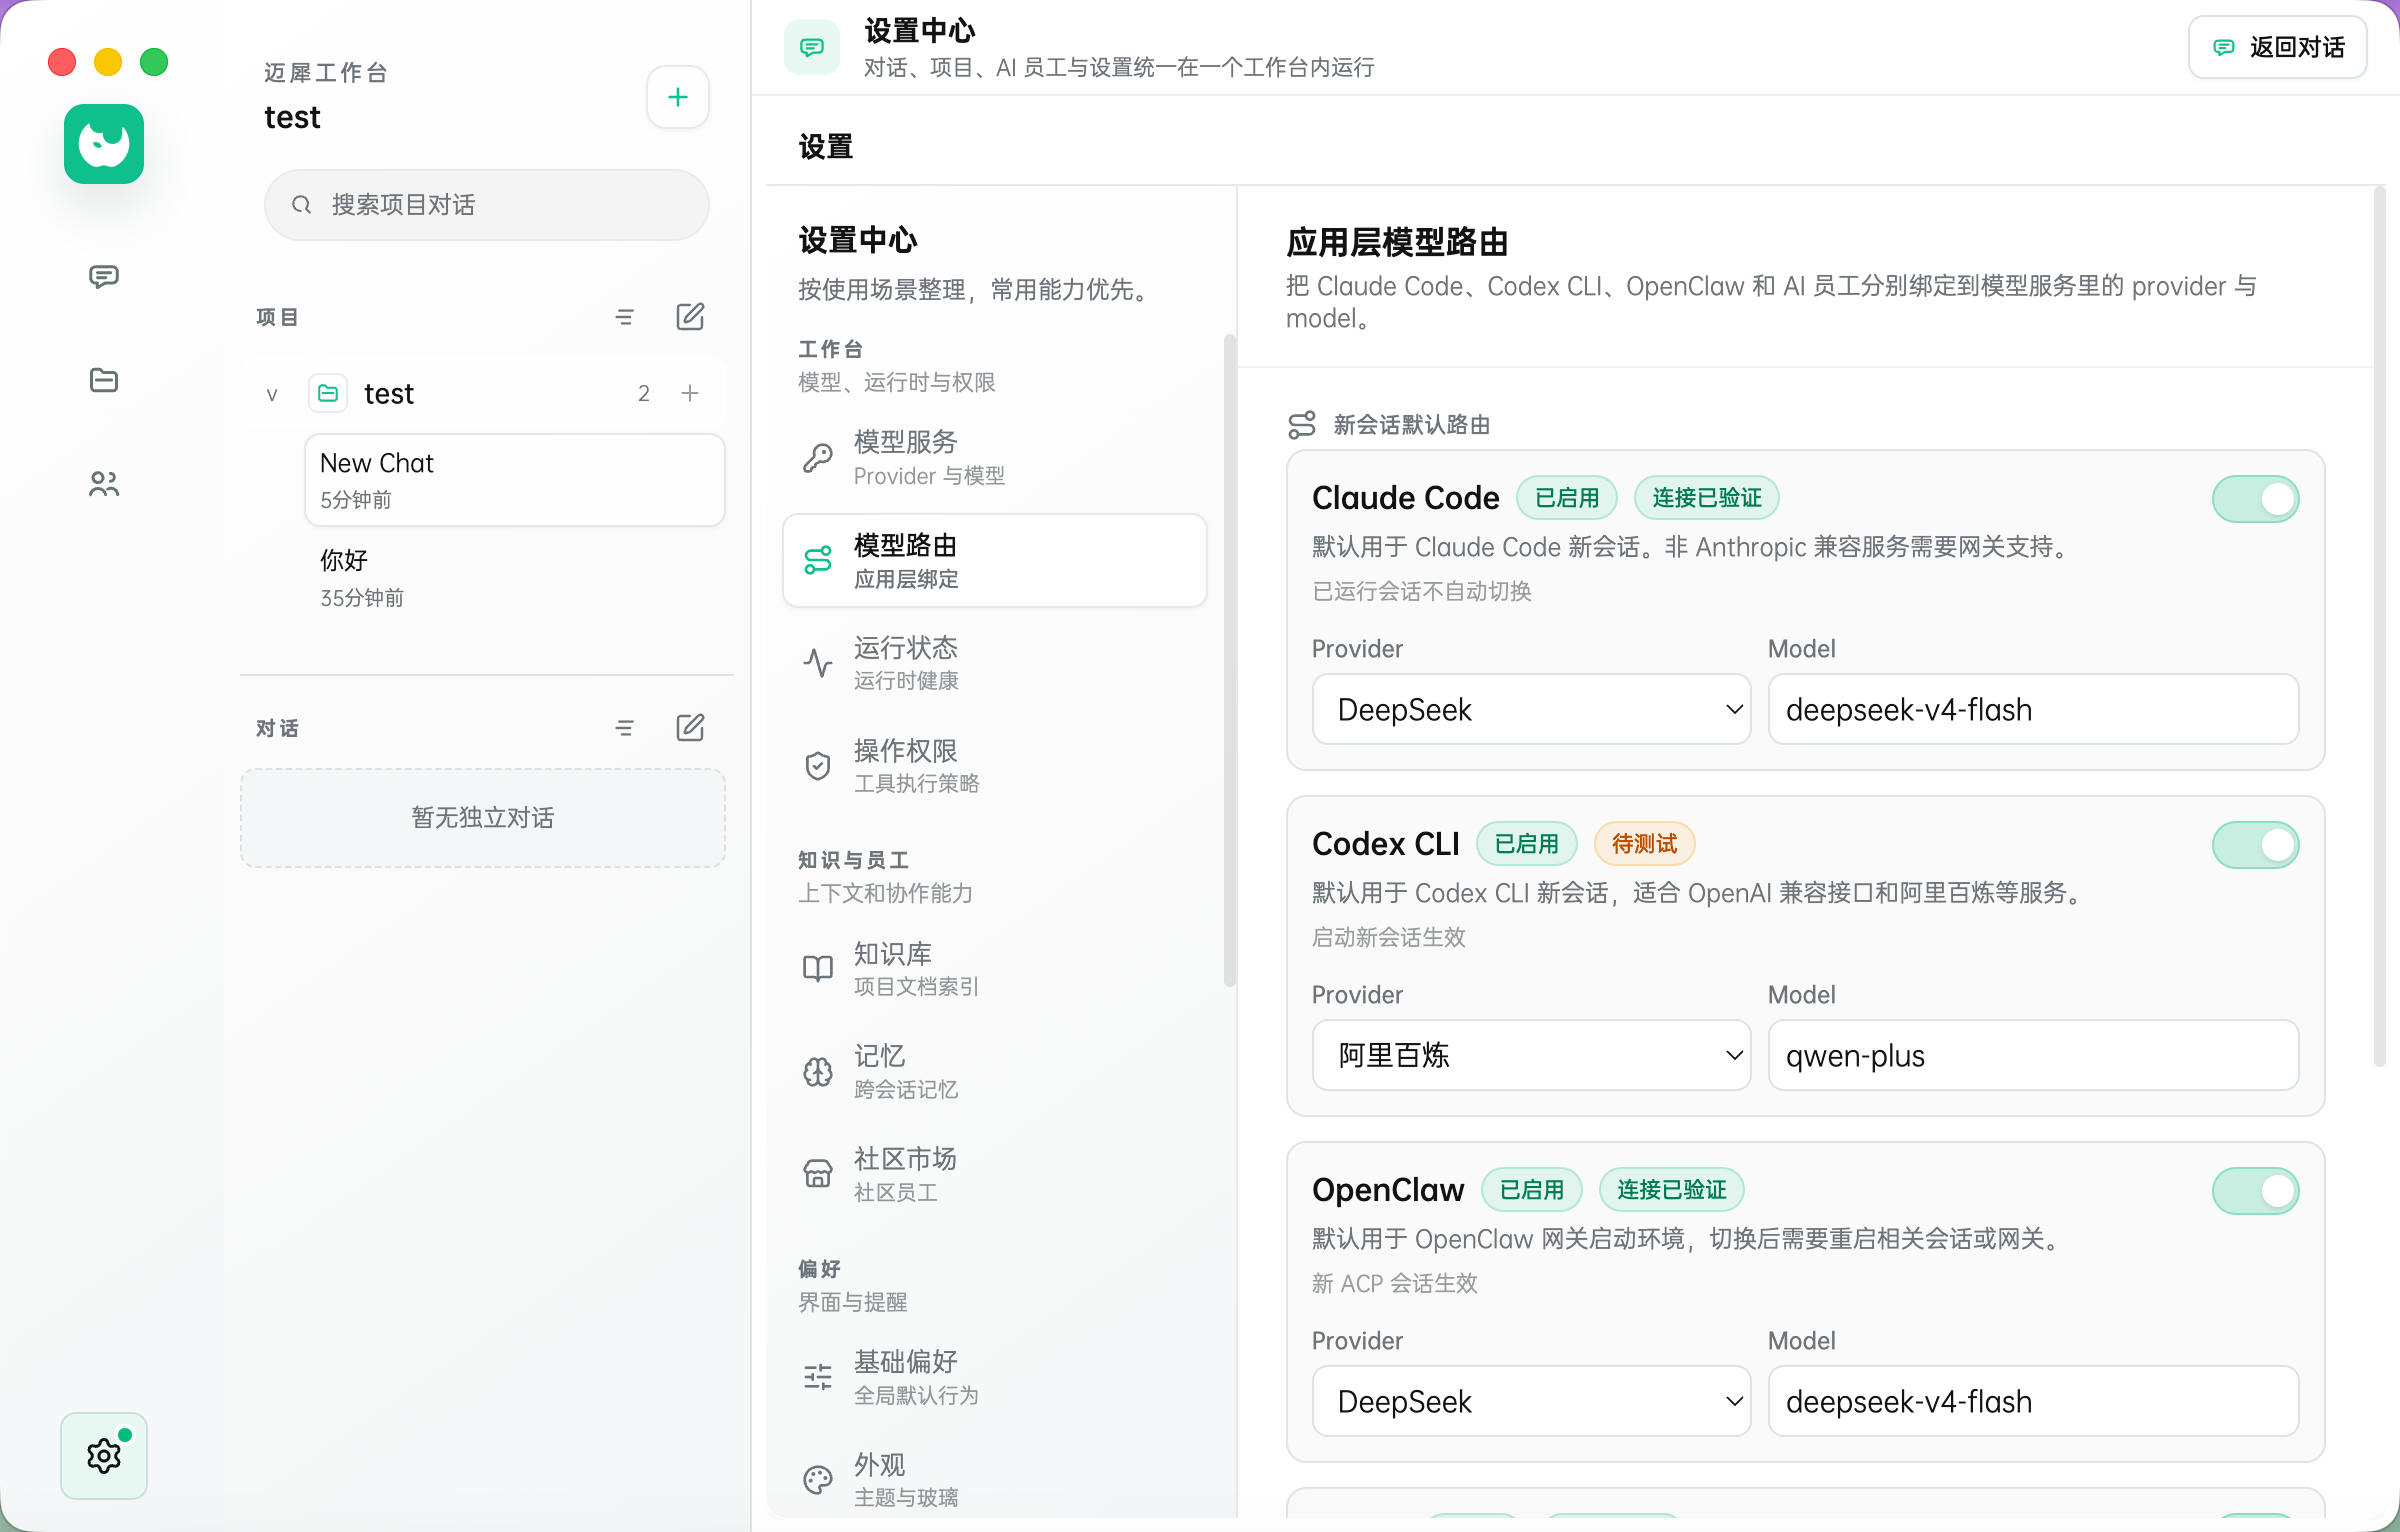The width and height of the screenshot is (2400, 1532).
Task: Open Claude Code Provider dropdown
Action: (x=1531, y=709)
